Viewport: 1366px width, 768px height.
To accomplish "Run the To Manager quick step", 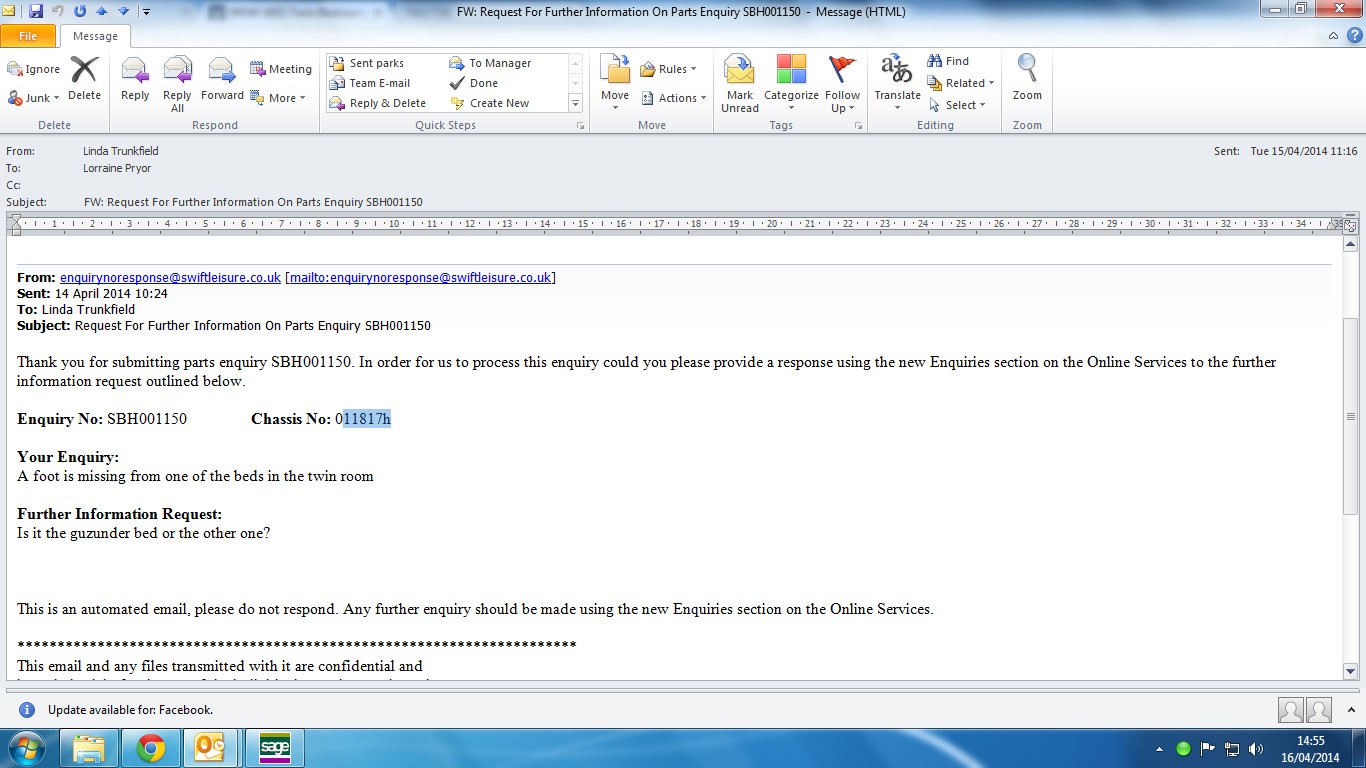I will pyautogui.click(x=490, y=63).
